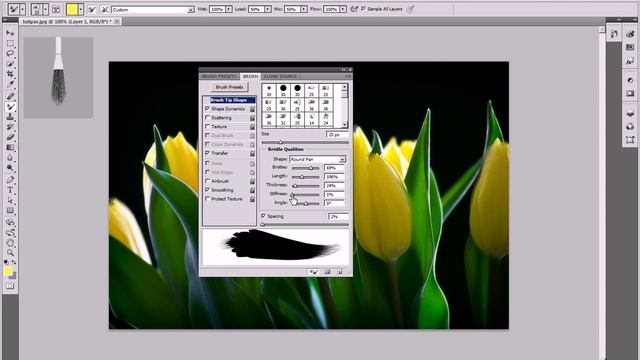Select the Pen tool

[x=10, y=180]
